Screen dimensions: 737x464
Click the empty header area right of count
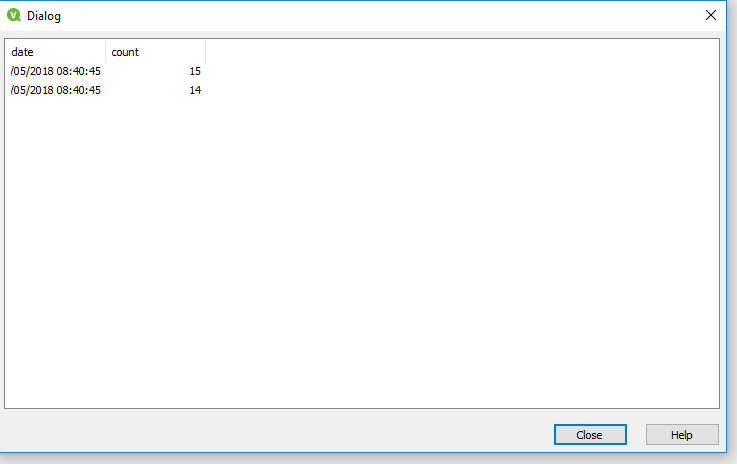pyautogui.click(x=462, y=52)
